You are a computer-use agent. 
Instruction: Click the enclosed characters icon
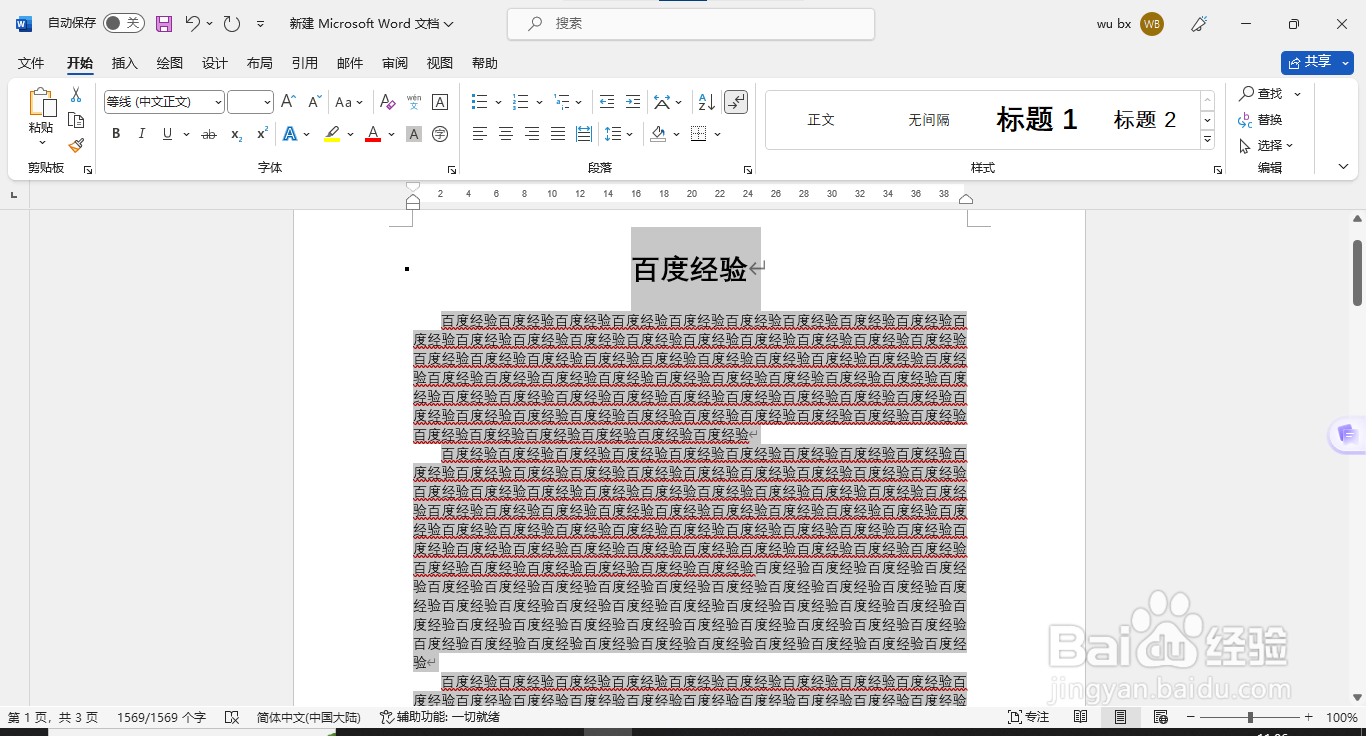[x=440, y=134]
